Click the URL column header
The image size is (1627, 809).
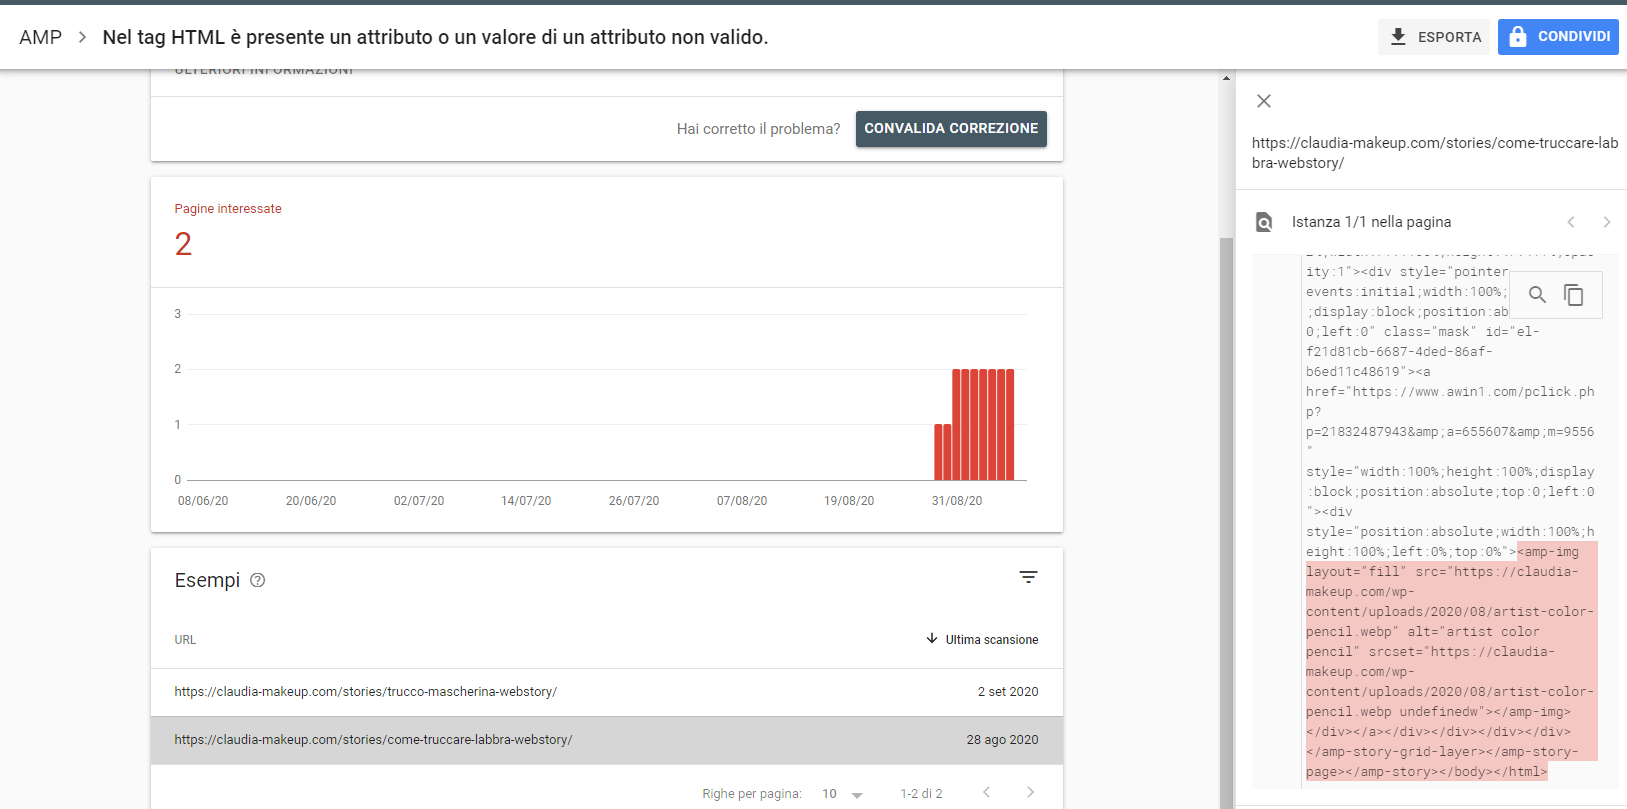tap(185, 640)
